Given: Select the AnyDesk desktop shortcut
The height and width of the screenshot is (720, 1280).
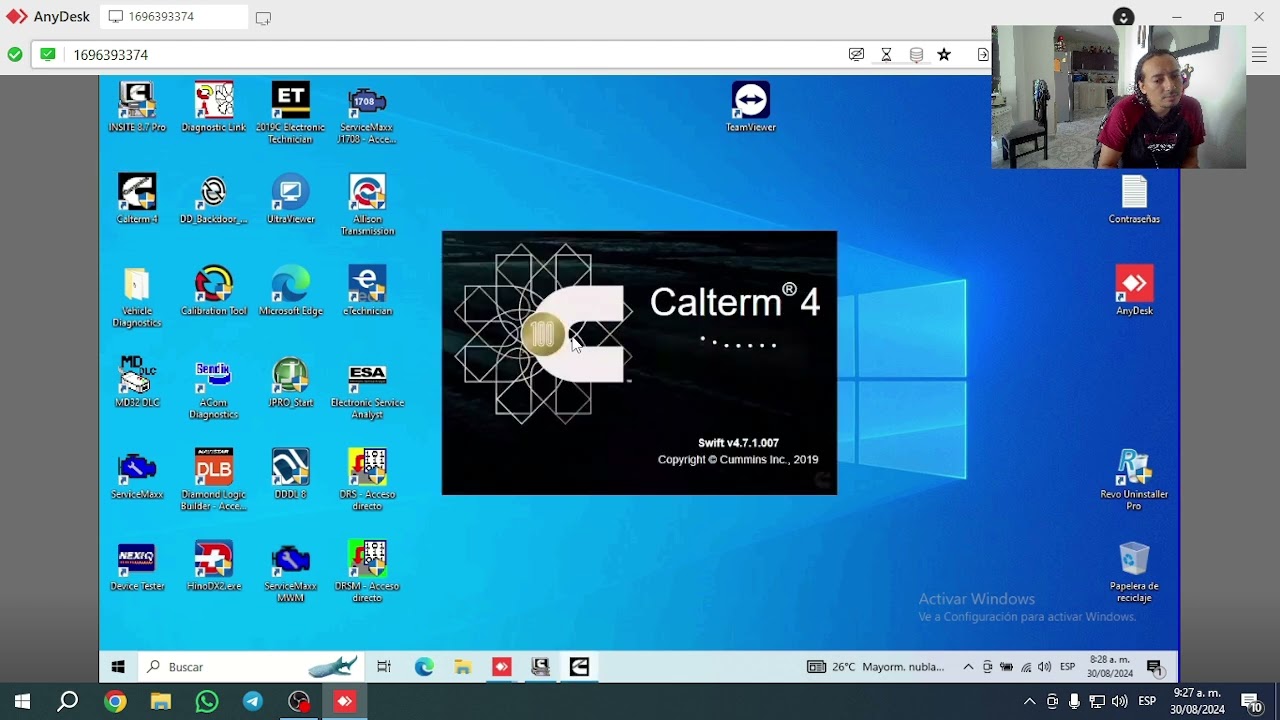Looking at the screenshot, I should (1134, 291).
